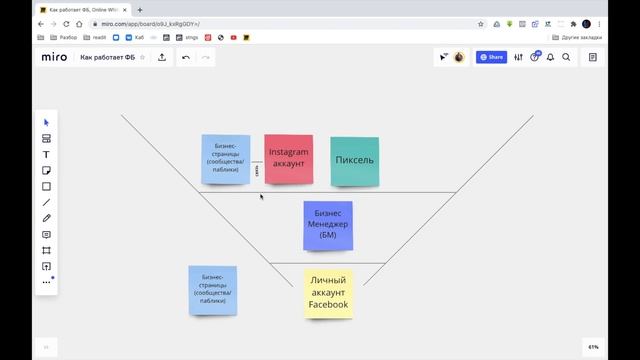Open the Upload tool in left toolbar
The width and height of the screenshot is (640, 360).
pos(46,267)
